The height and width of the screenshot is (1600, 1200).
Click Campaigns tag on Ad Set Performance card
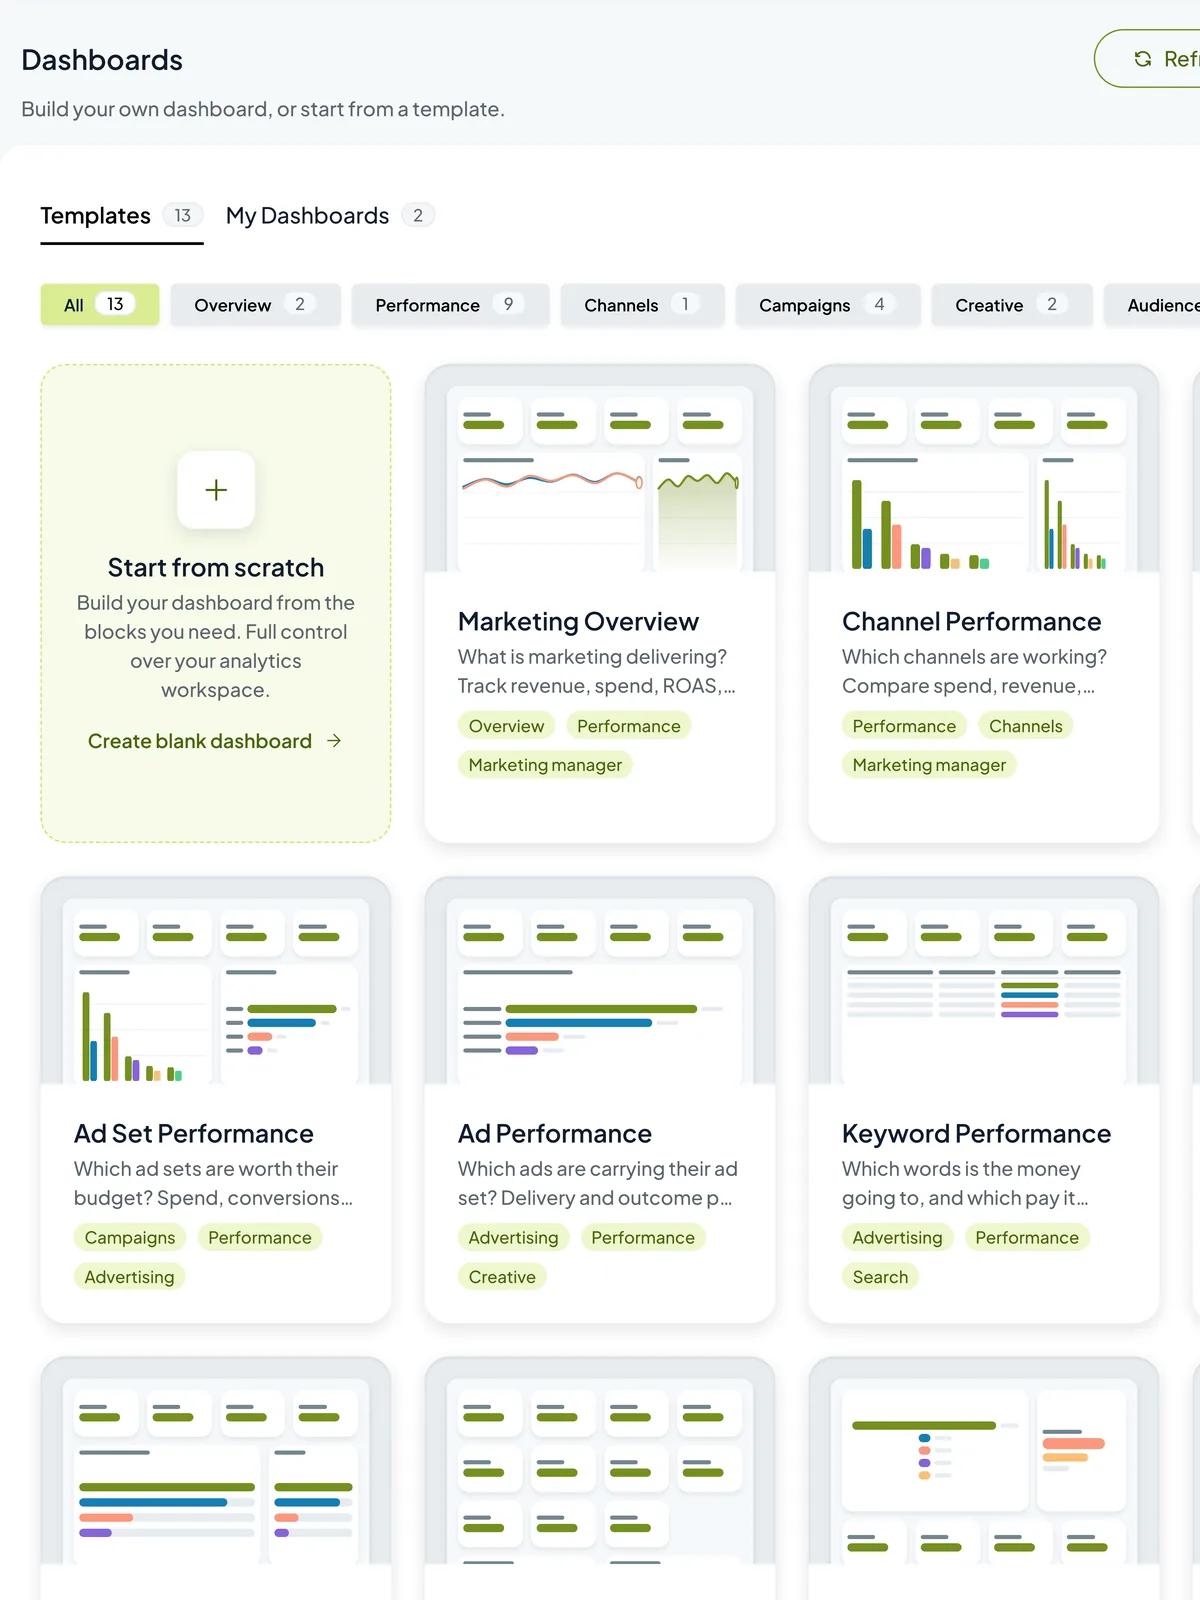point(130,1238)
